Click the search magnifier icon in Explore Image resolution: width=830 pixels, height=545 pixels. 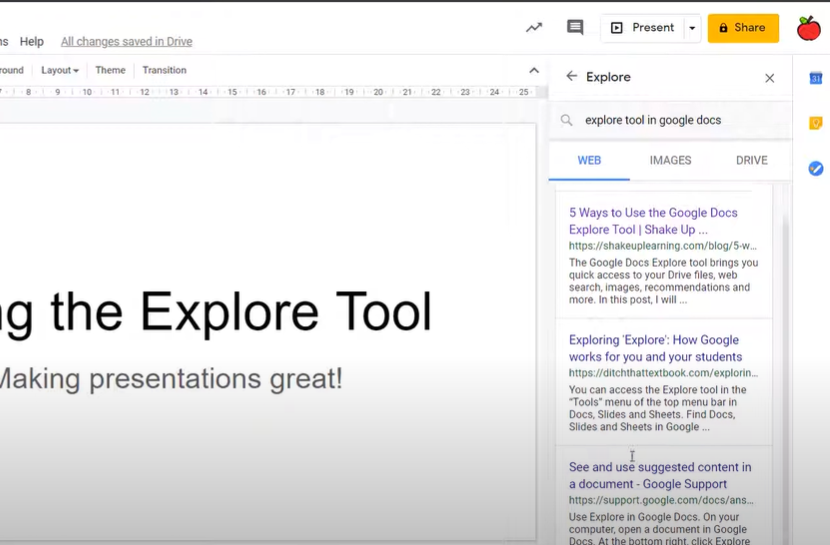click(566, 120)
